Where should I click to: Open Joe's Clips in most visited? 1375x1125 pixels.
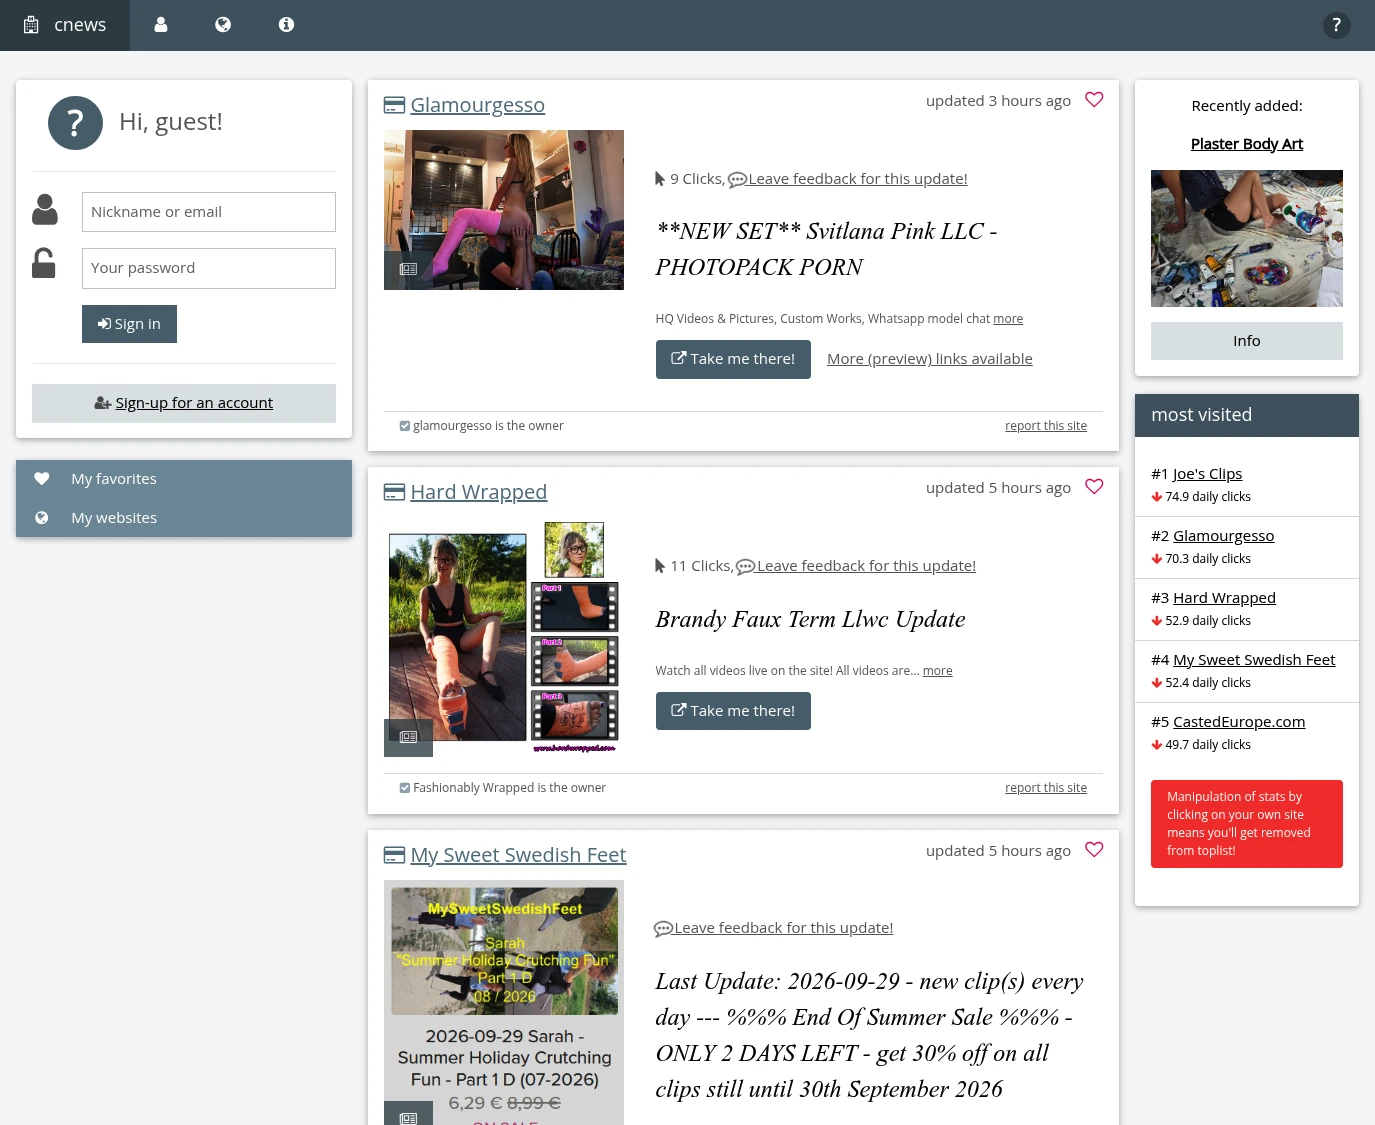pyautogui.click(x=1207, y=474)
